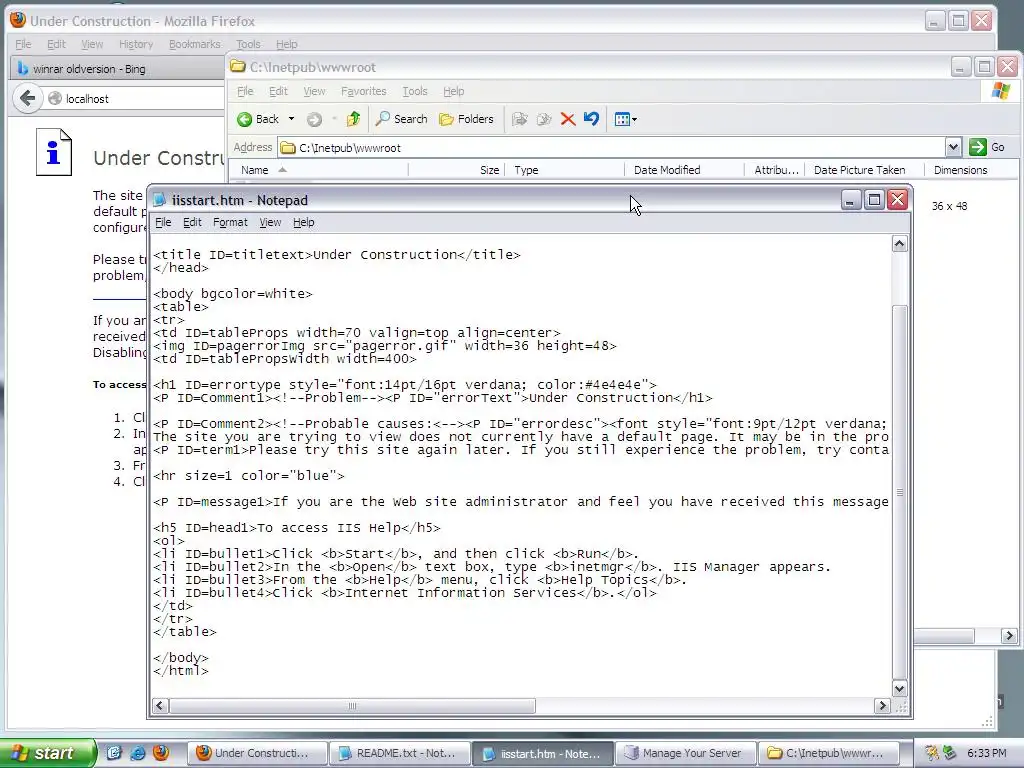Sort by Name column header
The height and width of the screenshot is (768, 1024).
pyautogui.click(x=319, y=170)
